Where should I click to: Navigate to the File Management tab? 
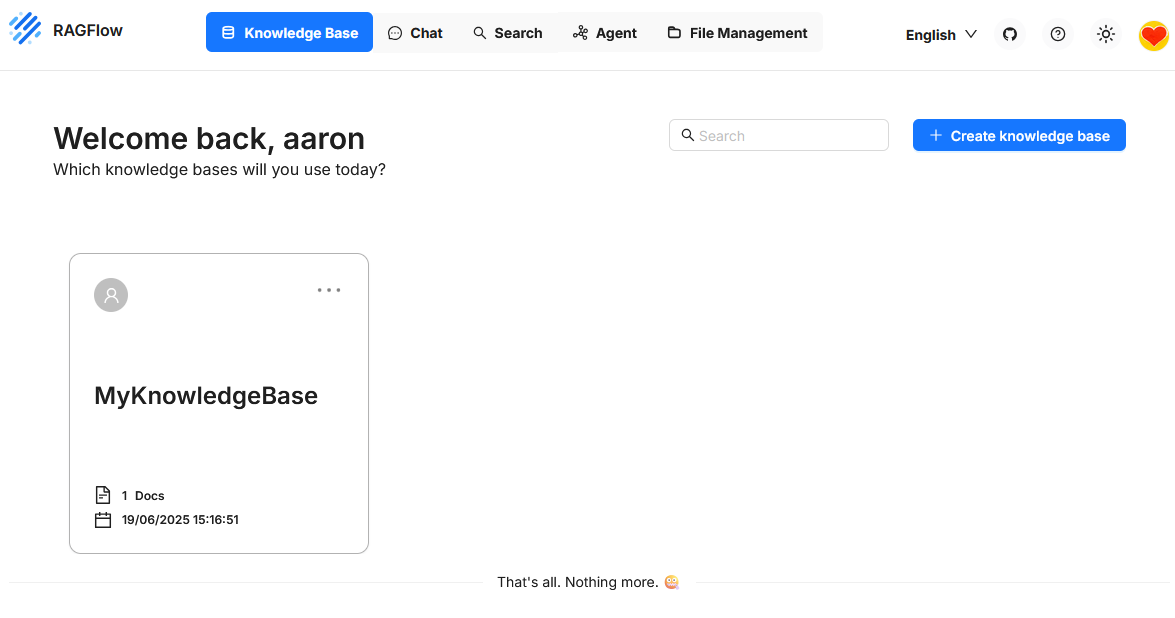click(x=737, y=33)
